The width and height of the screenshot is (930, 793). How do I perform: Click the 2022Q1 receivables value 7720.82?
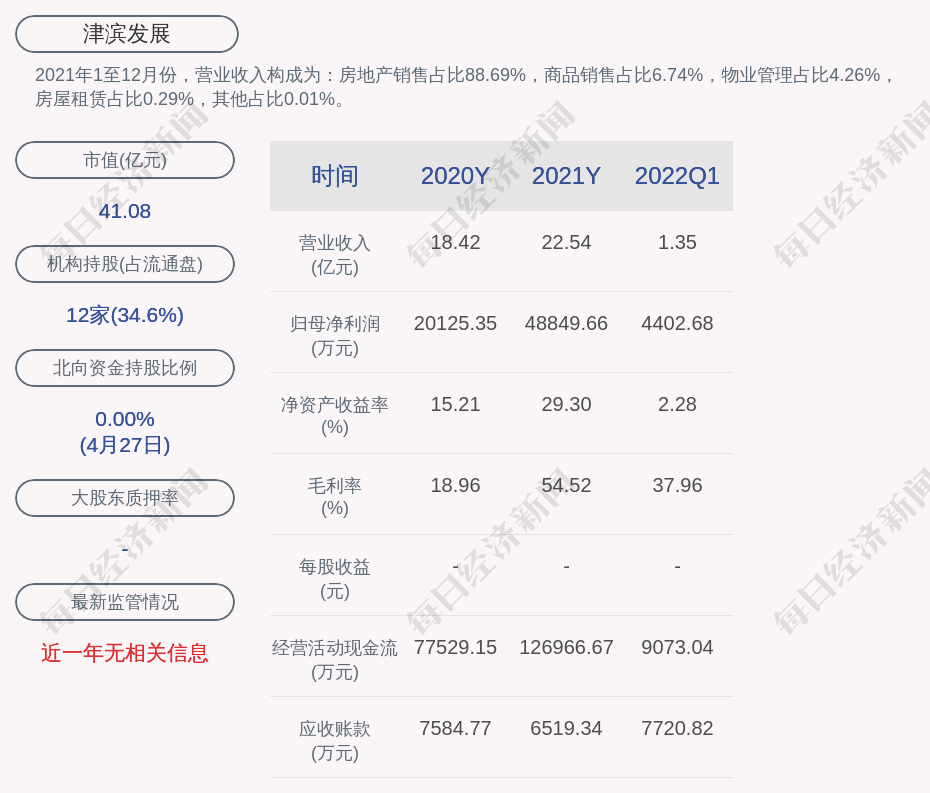point(677,728)
